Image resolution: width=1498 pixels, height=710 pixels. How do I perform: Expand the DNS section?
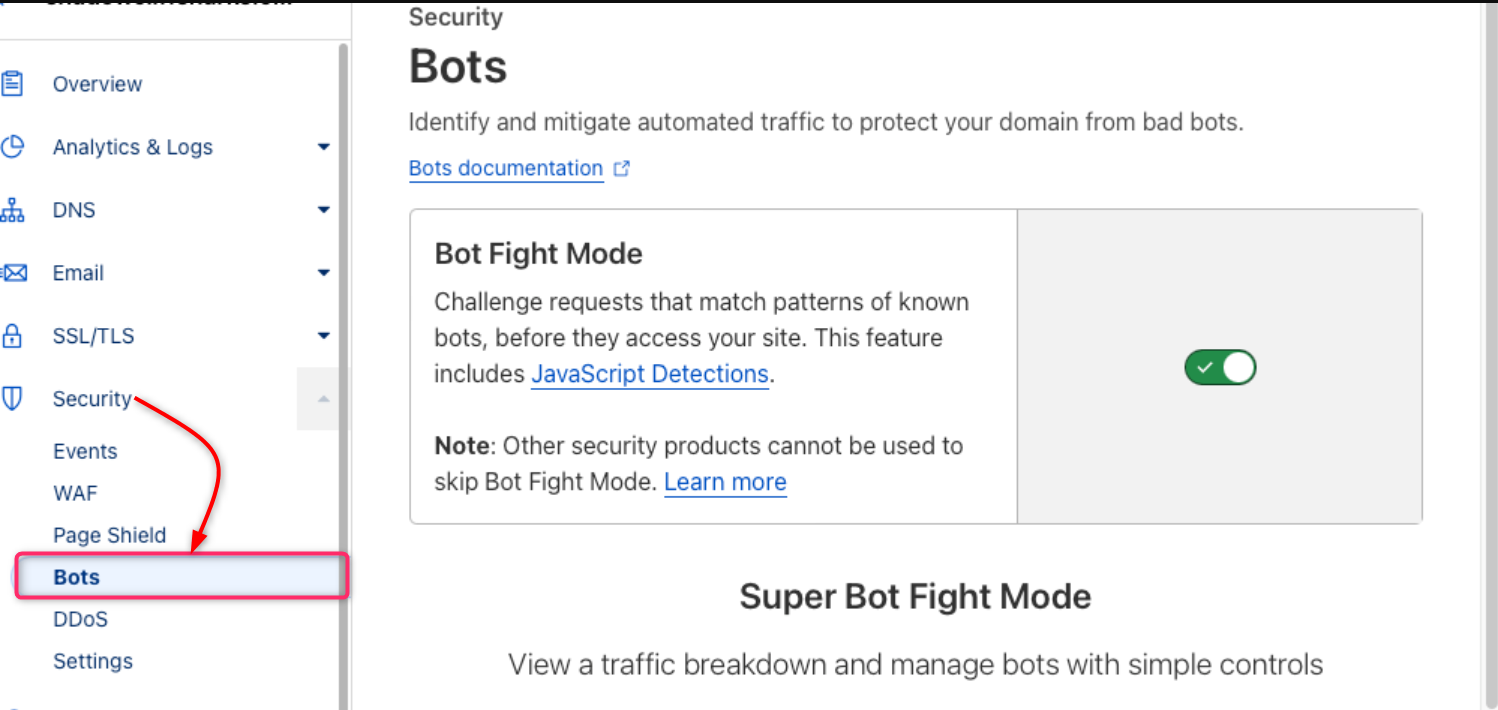[323, 209]
